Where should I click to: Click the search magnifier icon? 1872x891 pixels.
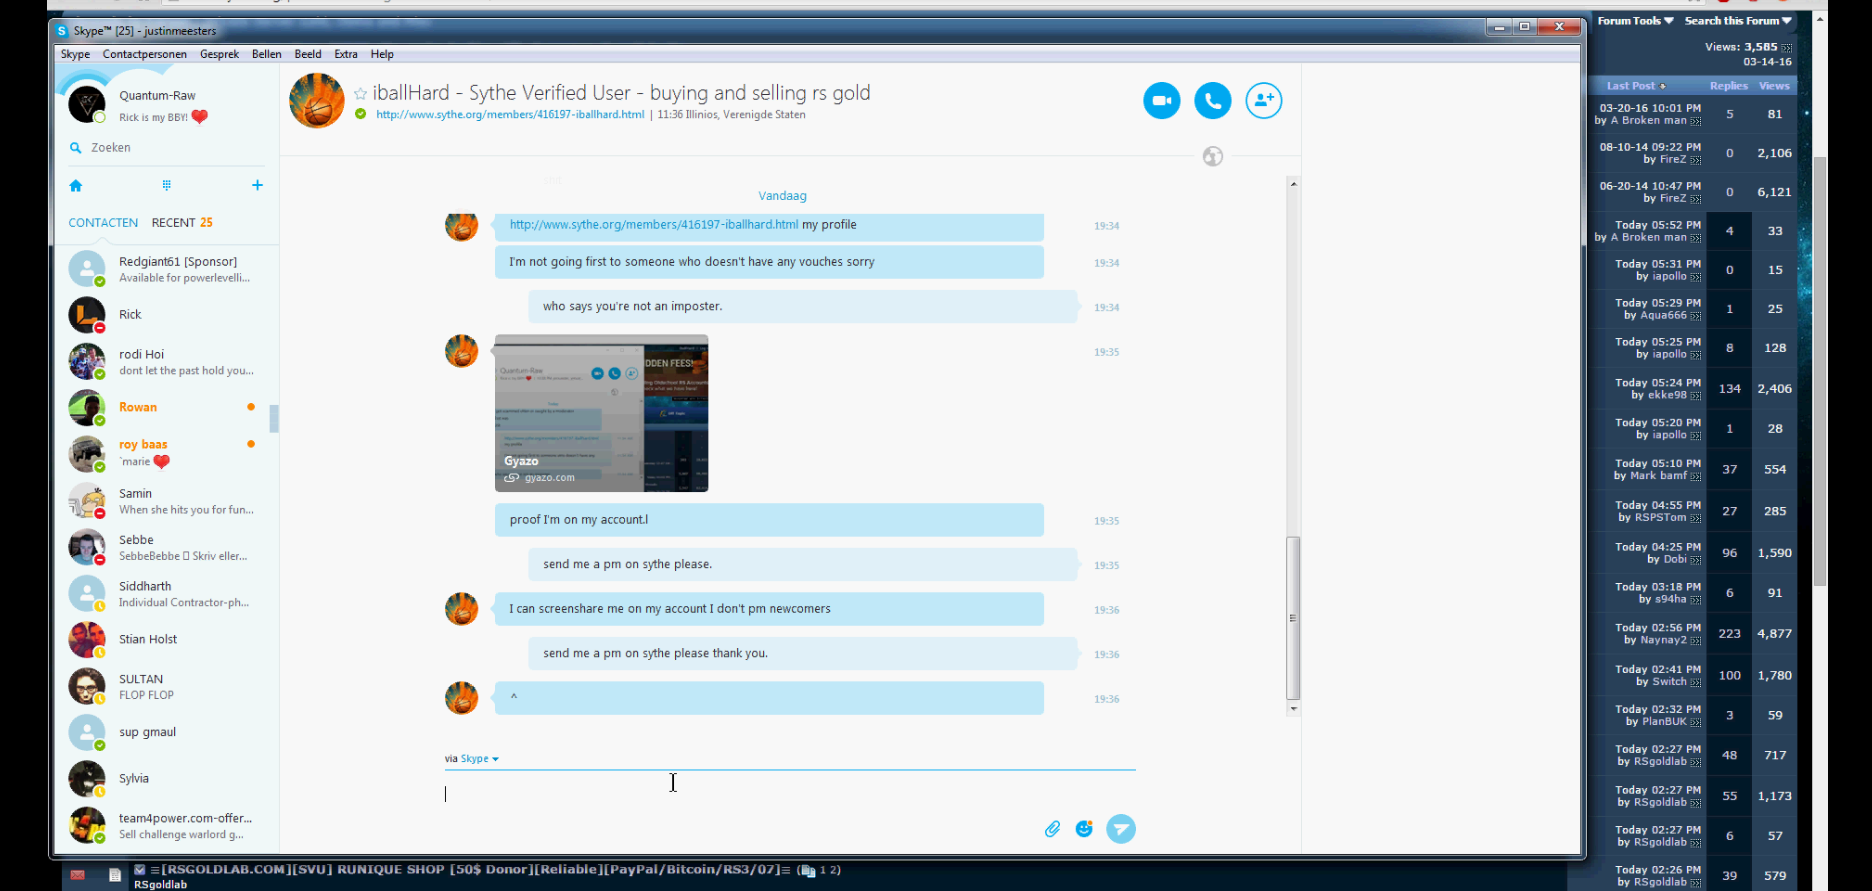(x=75, y=147)
